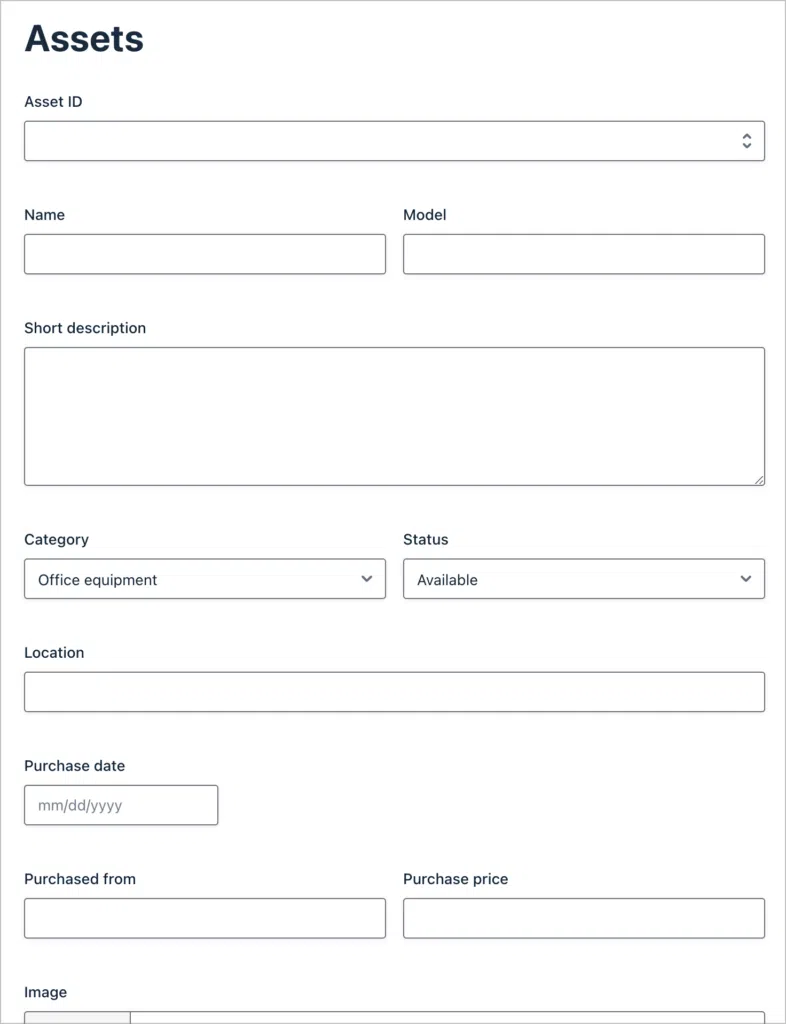Click inside the Short description textarea
Screen dimensions: 786x1024
tap(394, 417)
